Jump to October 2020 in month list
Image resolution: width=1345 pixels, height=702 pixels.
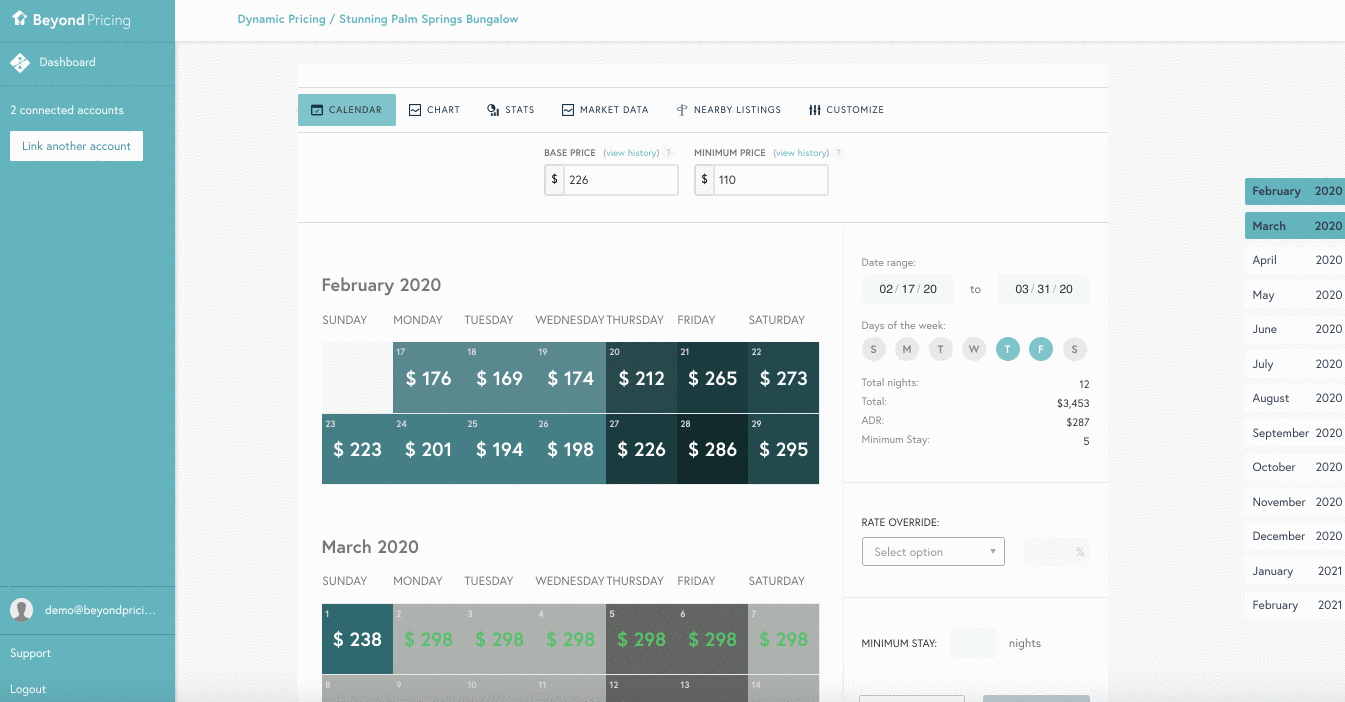1295,467
